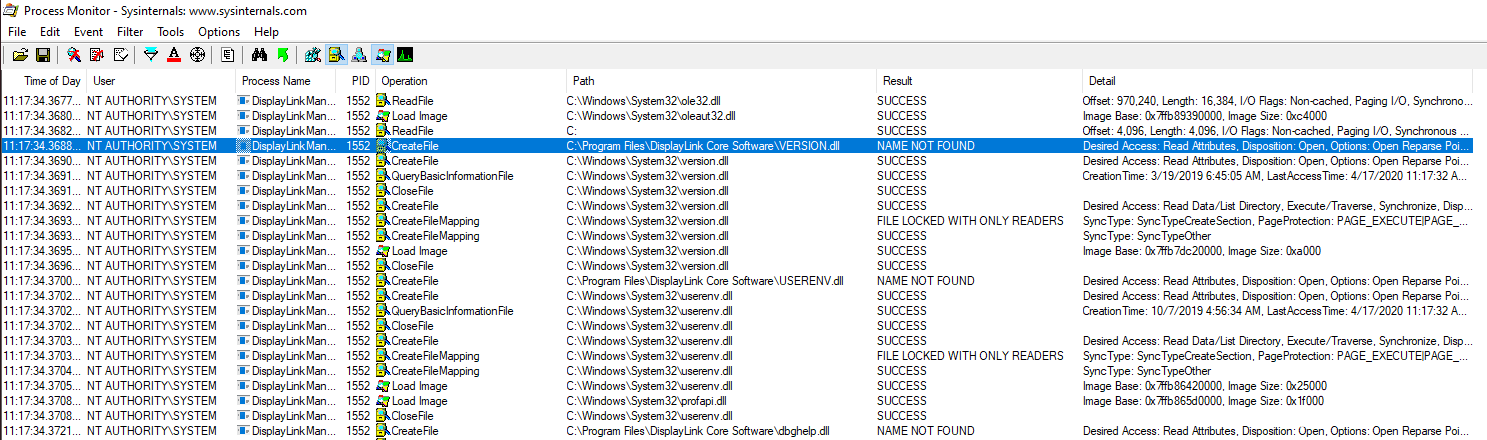Image resolution: width=1487 pixels, height=440 pixels.
Task: Click the Load Image icon in the profapi.dll row
Action: (x=383, y=401)
